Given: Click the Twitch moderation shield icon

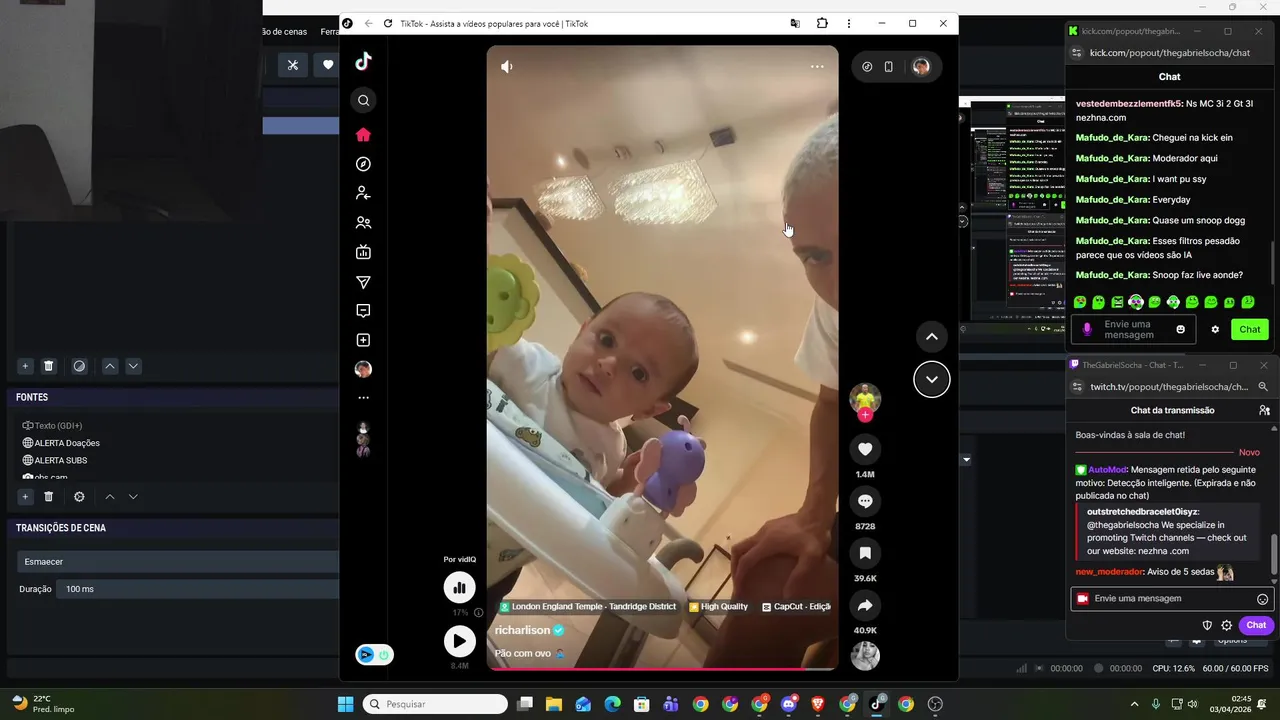Looking at the screenshot, I should pyautogui.click(x=1207, y=625).
